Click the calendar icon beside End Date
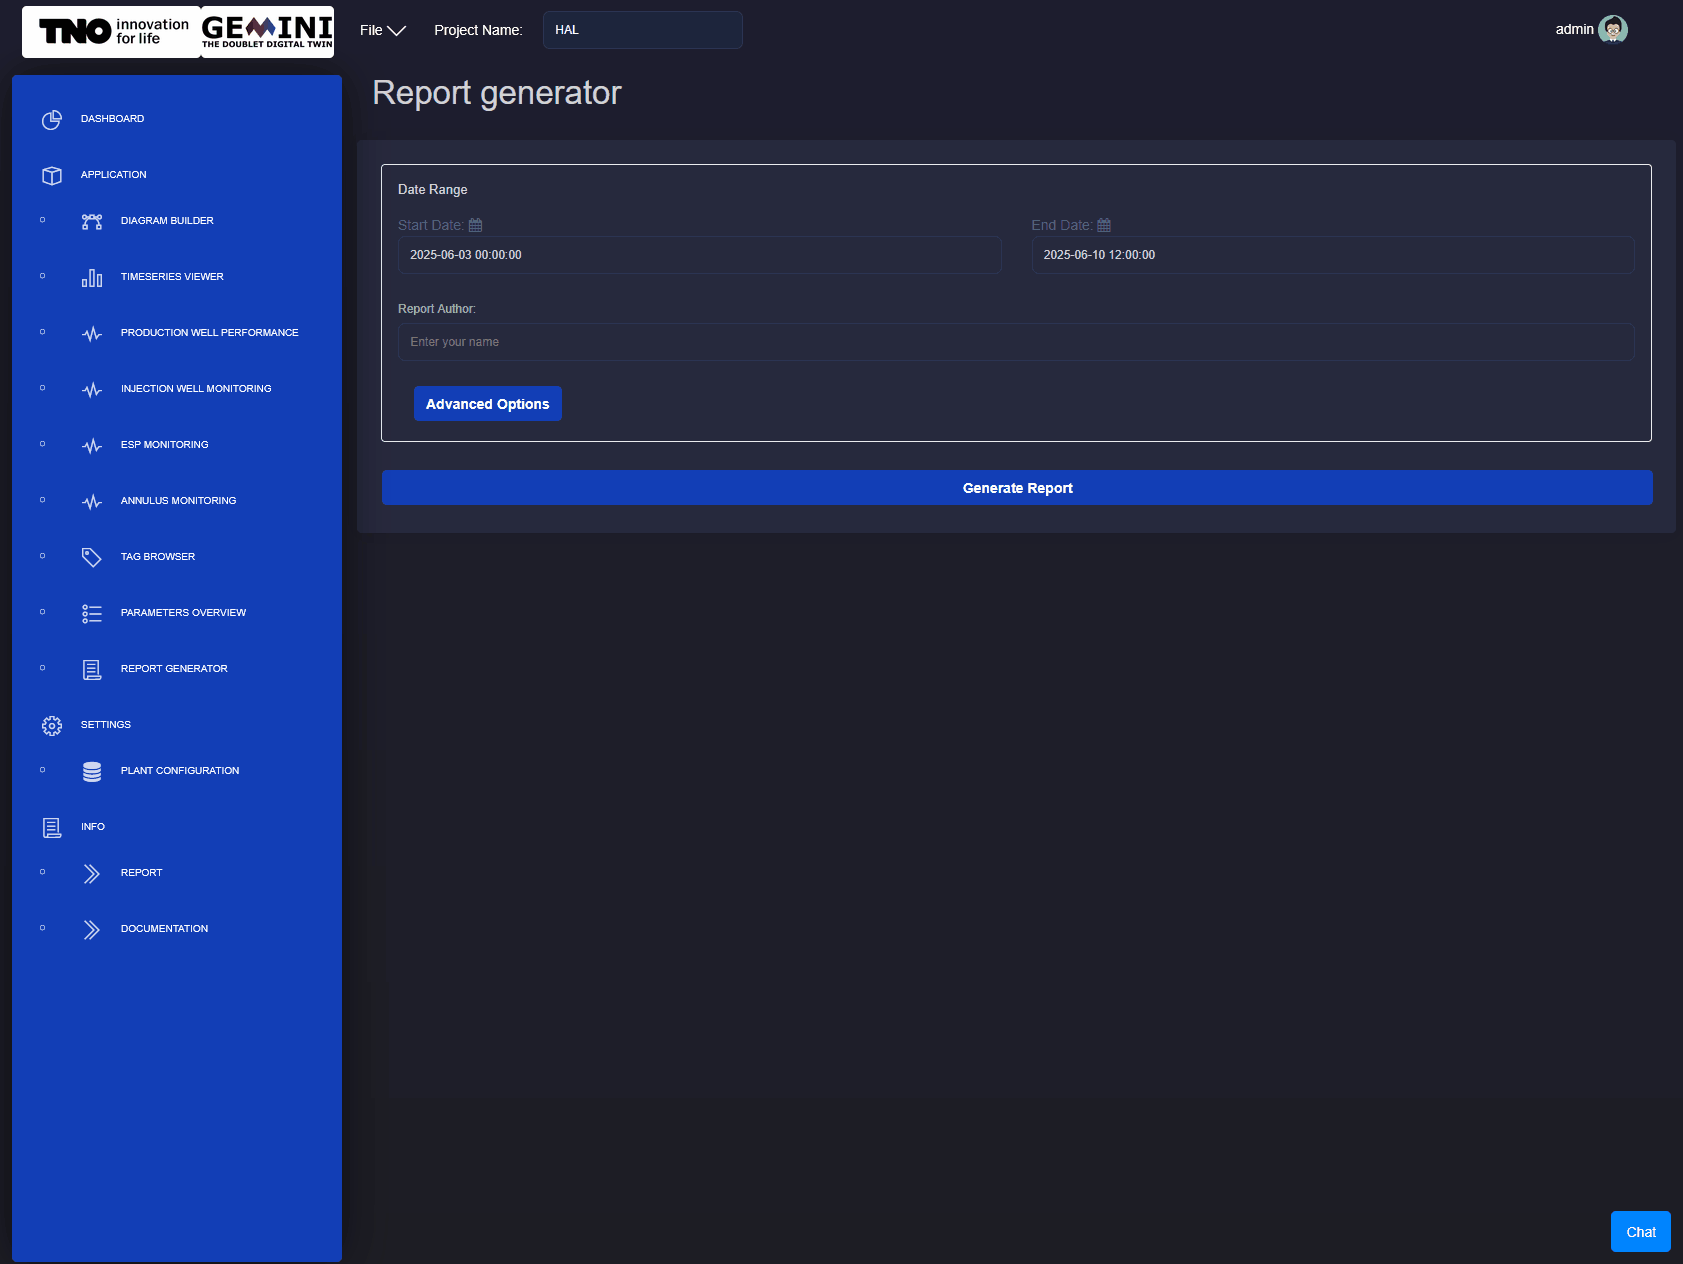The image size is (1683, 1264). (1104, 225)
